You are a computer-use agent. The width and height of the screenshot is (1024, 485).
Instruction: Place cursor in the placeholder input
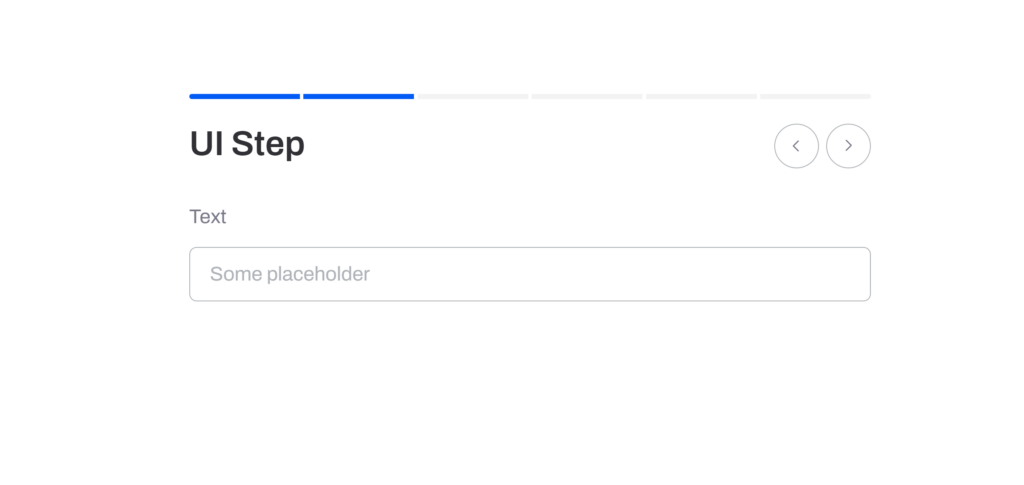click(529, 274)
